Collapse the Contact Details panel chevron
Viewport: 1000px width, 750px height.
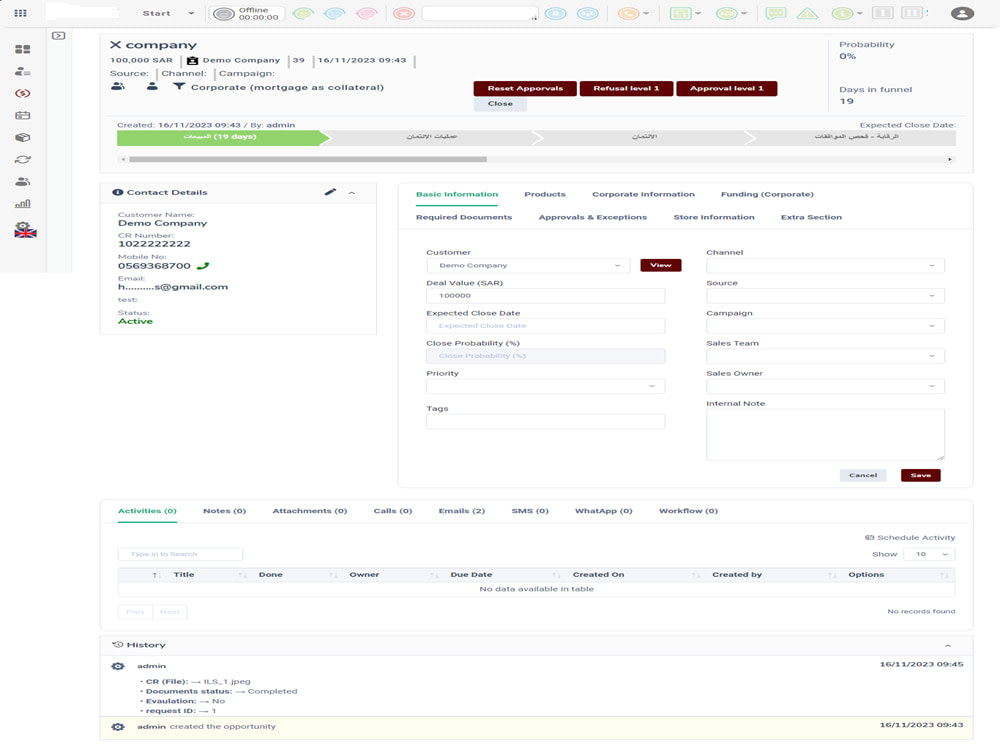351,193
